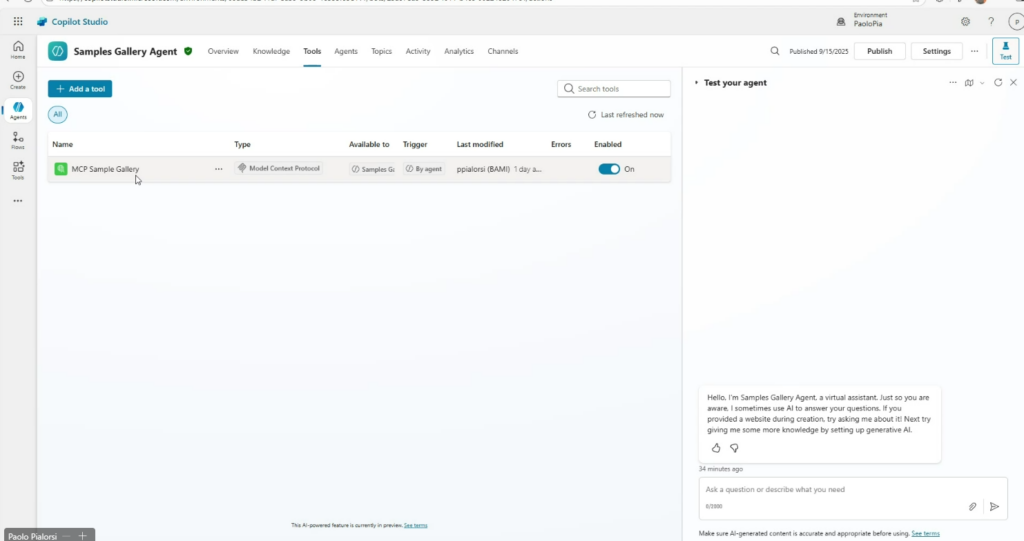
Task: Click the plus next to Paolo Pialorsi
Action: (x=82, y=536)
